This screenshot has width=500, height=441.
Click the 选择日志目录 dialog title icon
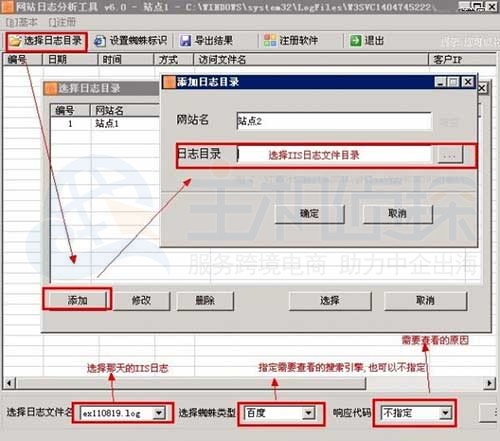click(x=51, y=89)
